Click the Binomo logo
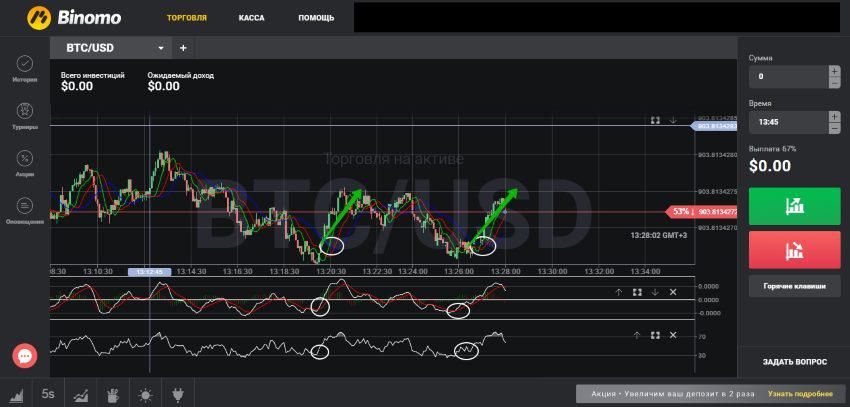Viewport: 850px width, 407px height. [74, 17]
